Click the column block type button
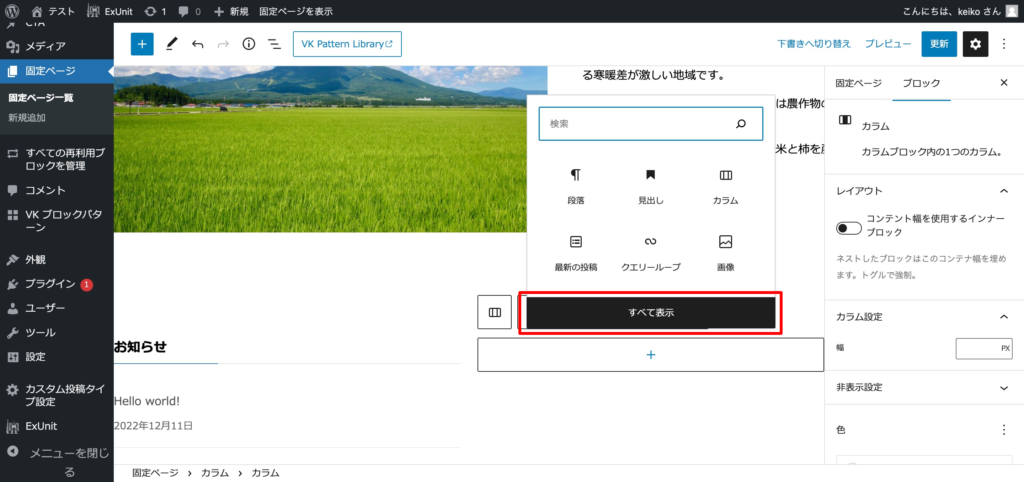Screen dimensions: 1024x482 pos(494,312)
